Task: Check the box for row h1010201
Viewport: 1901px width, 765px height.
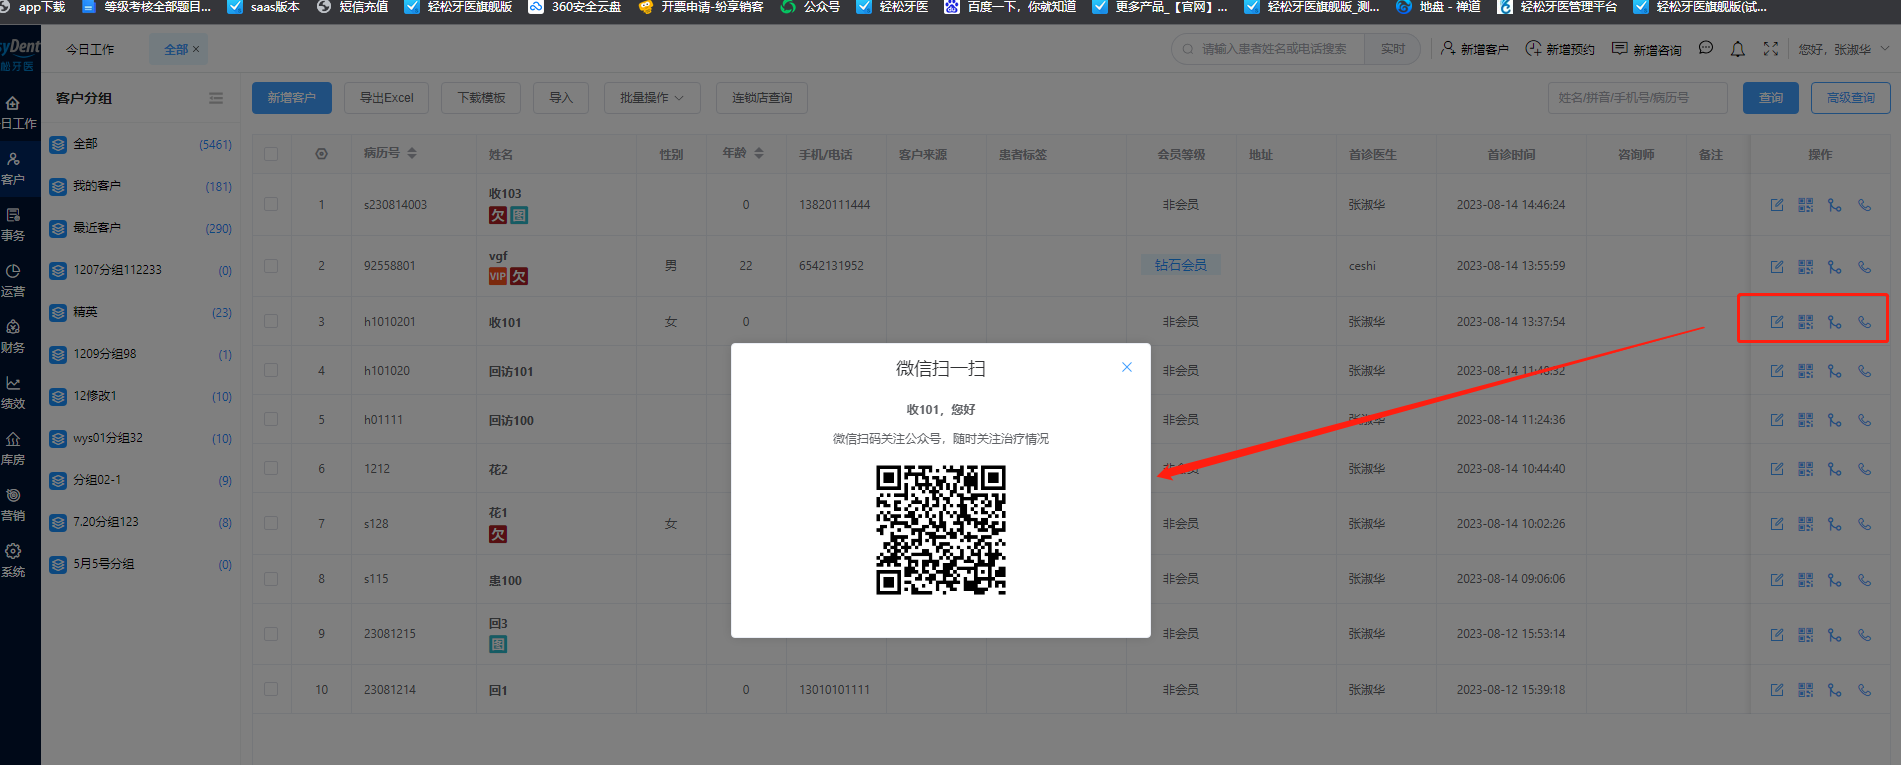Action: pyautogui.click(x=271, y=321)
